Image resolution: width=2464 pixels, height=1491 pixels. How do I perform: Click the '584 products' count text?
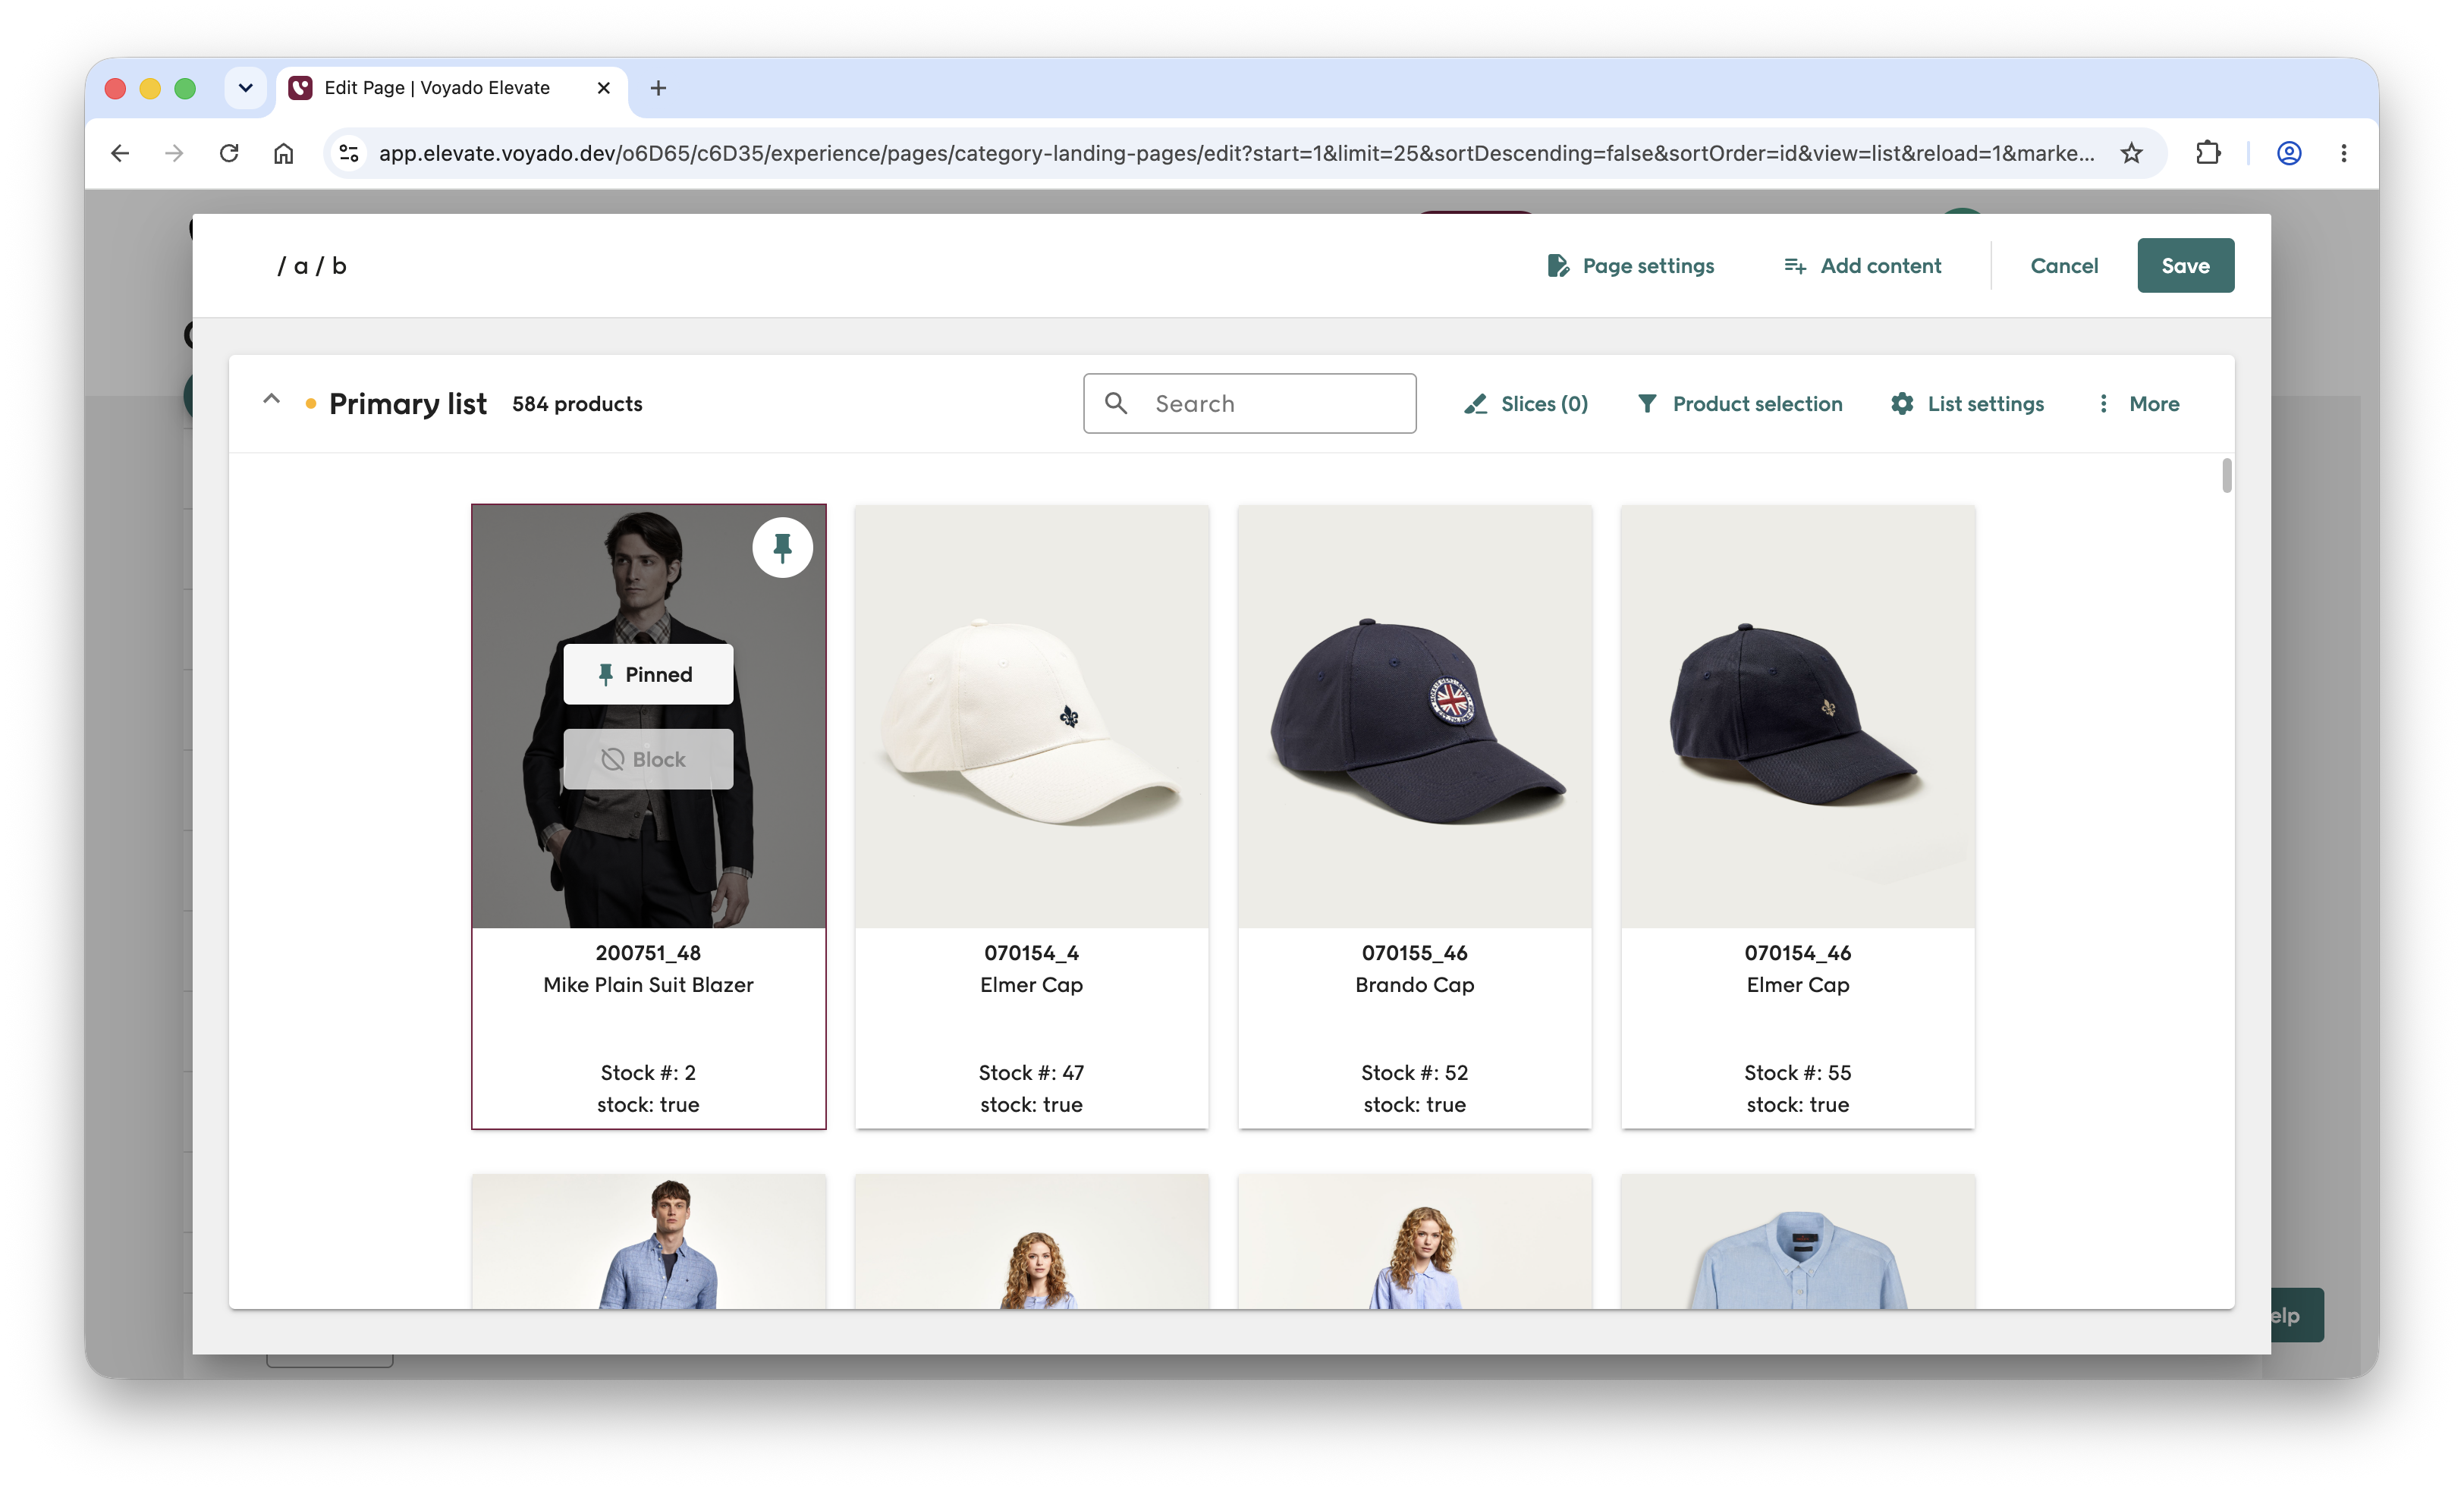tap(577, 403)
